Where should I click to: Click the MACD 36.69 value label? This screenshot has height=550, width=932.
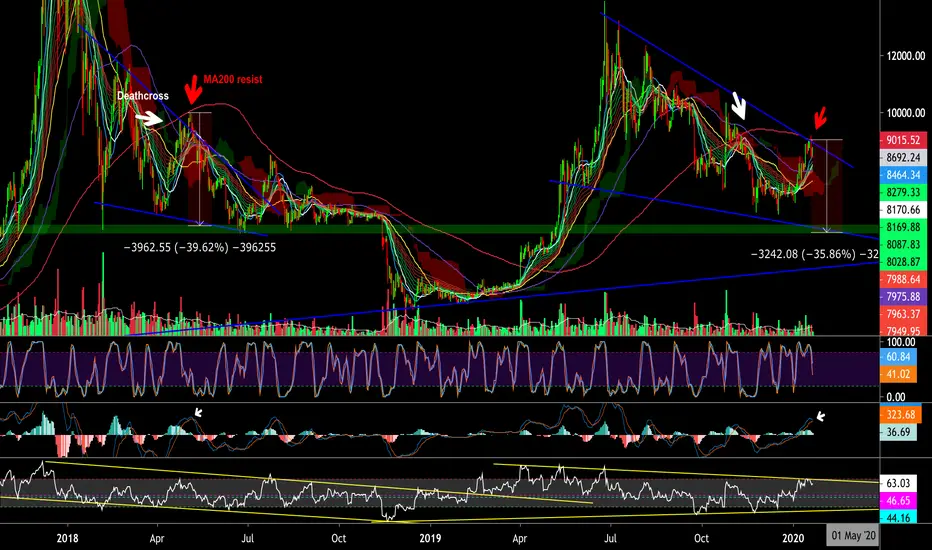pyautogui.click(x=898, y=432)
